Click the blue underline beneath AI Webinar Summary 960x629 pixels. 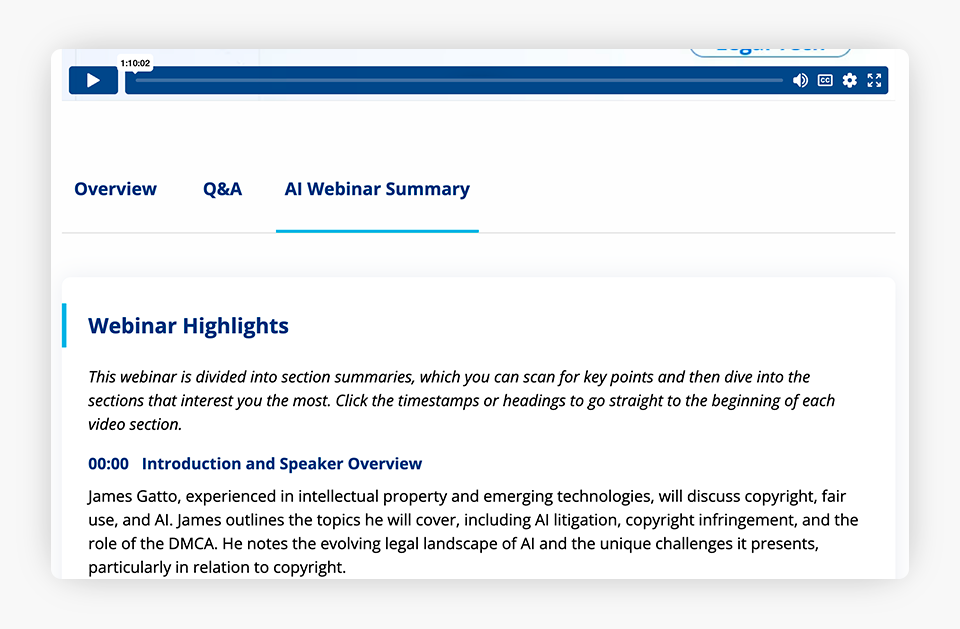pos(377,230)
